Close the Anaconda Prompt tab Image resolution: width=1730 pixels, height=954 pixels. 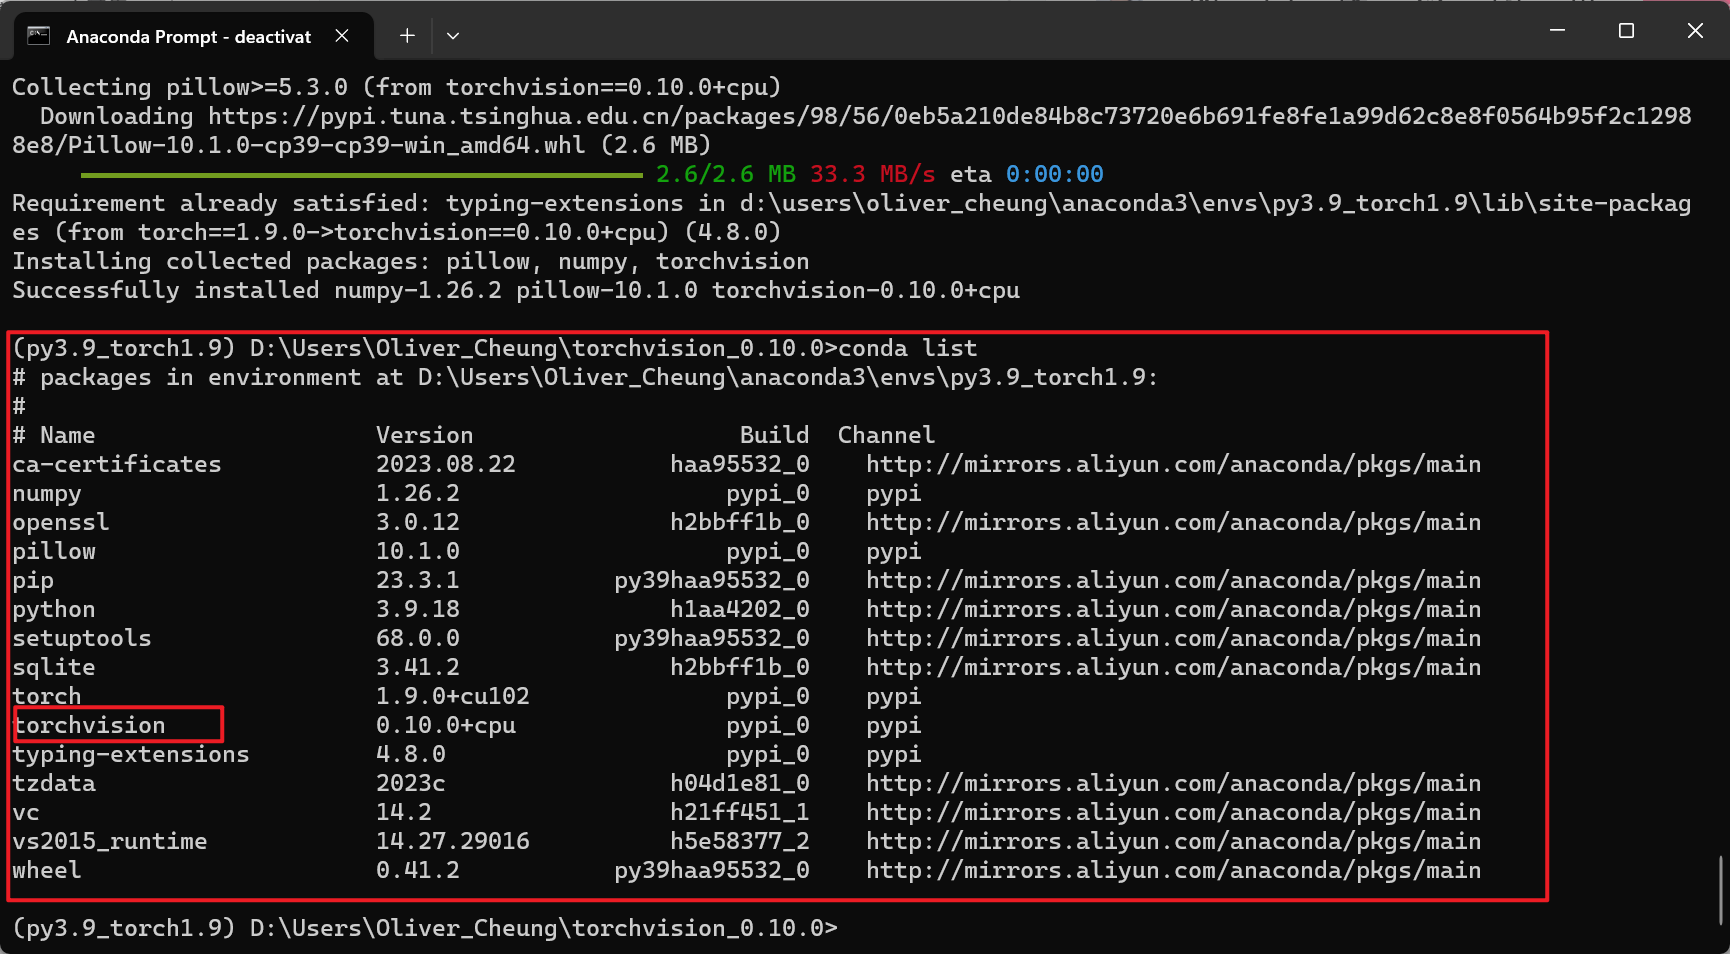342,36
